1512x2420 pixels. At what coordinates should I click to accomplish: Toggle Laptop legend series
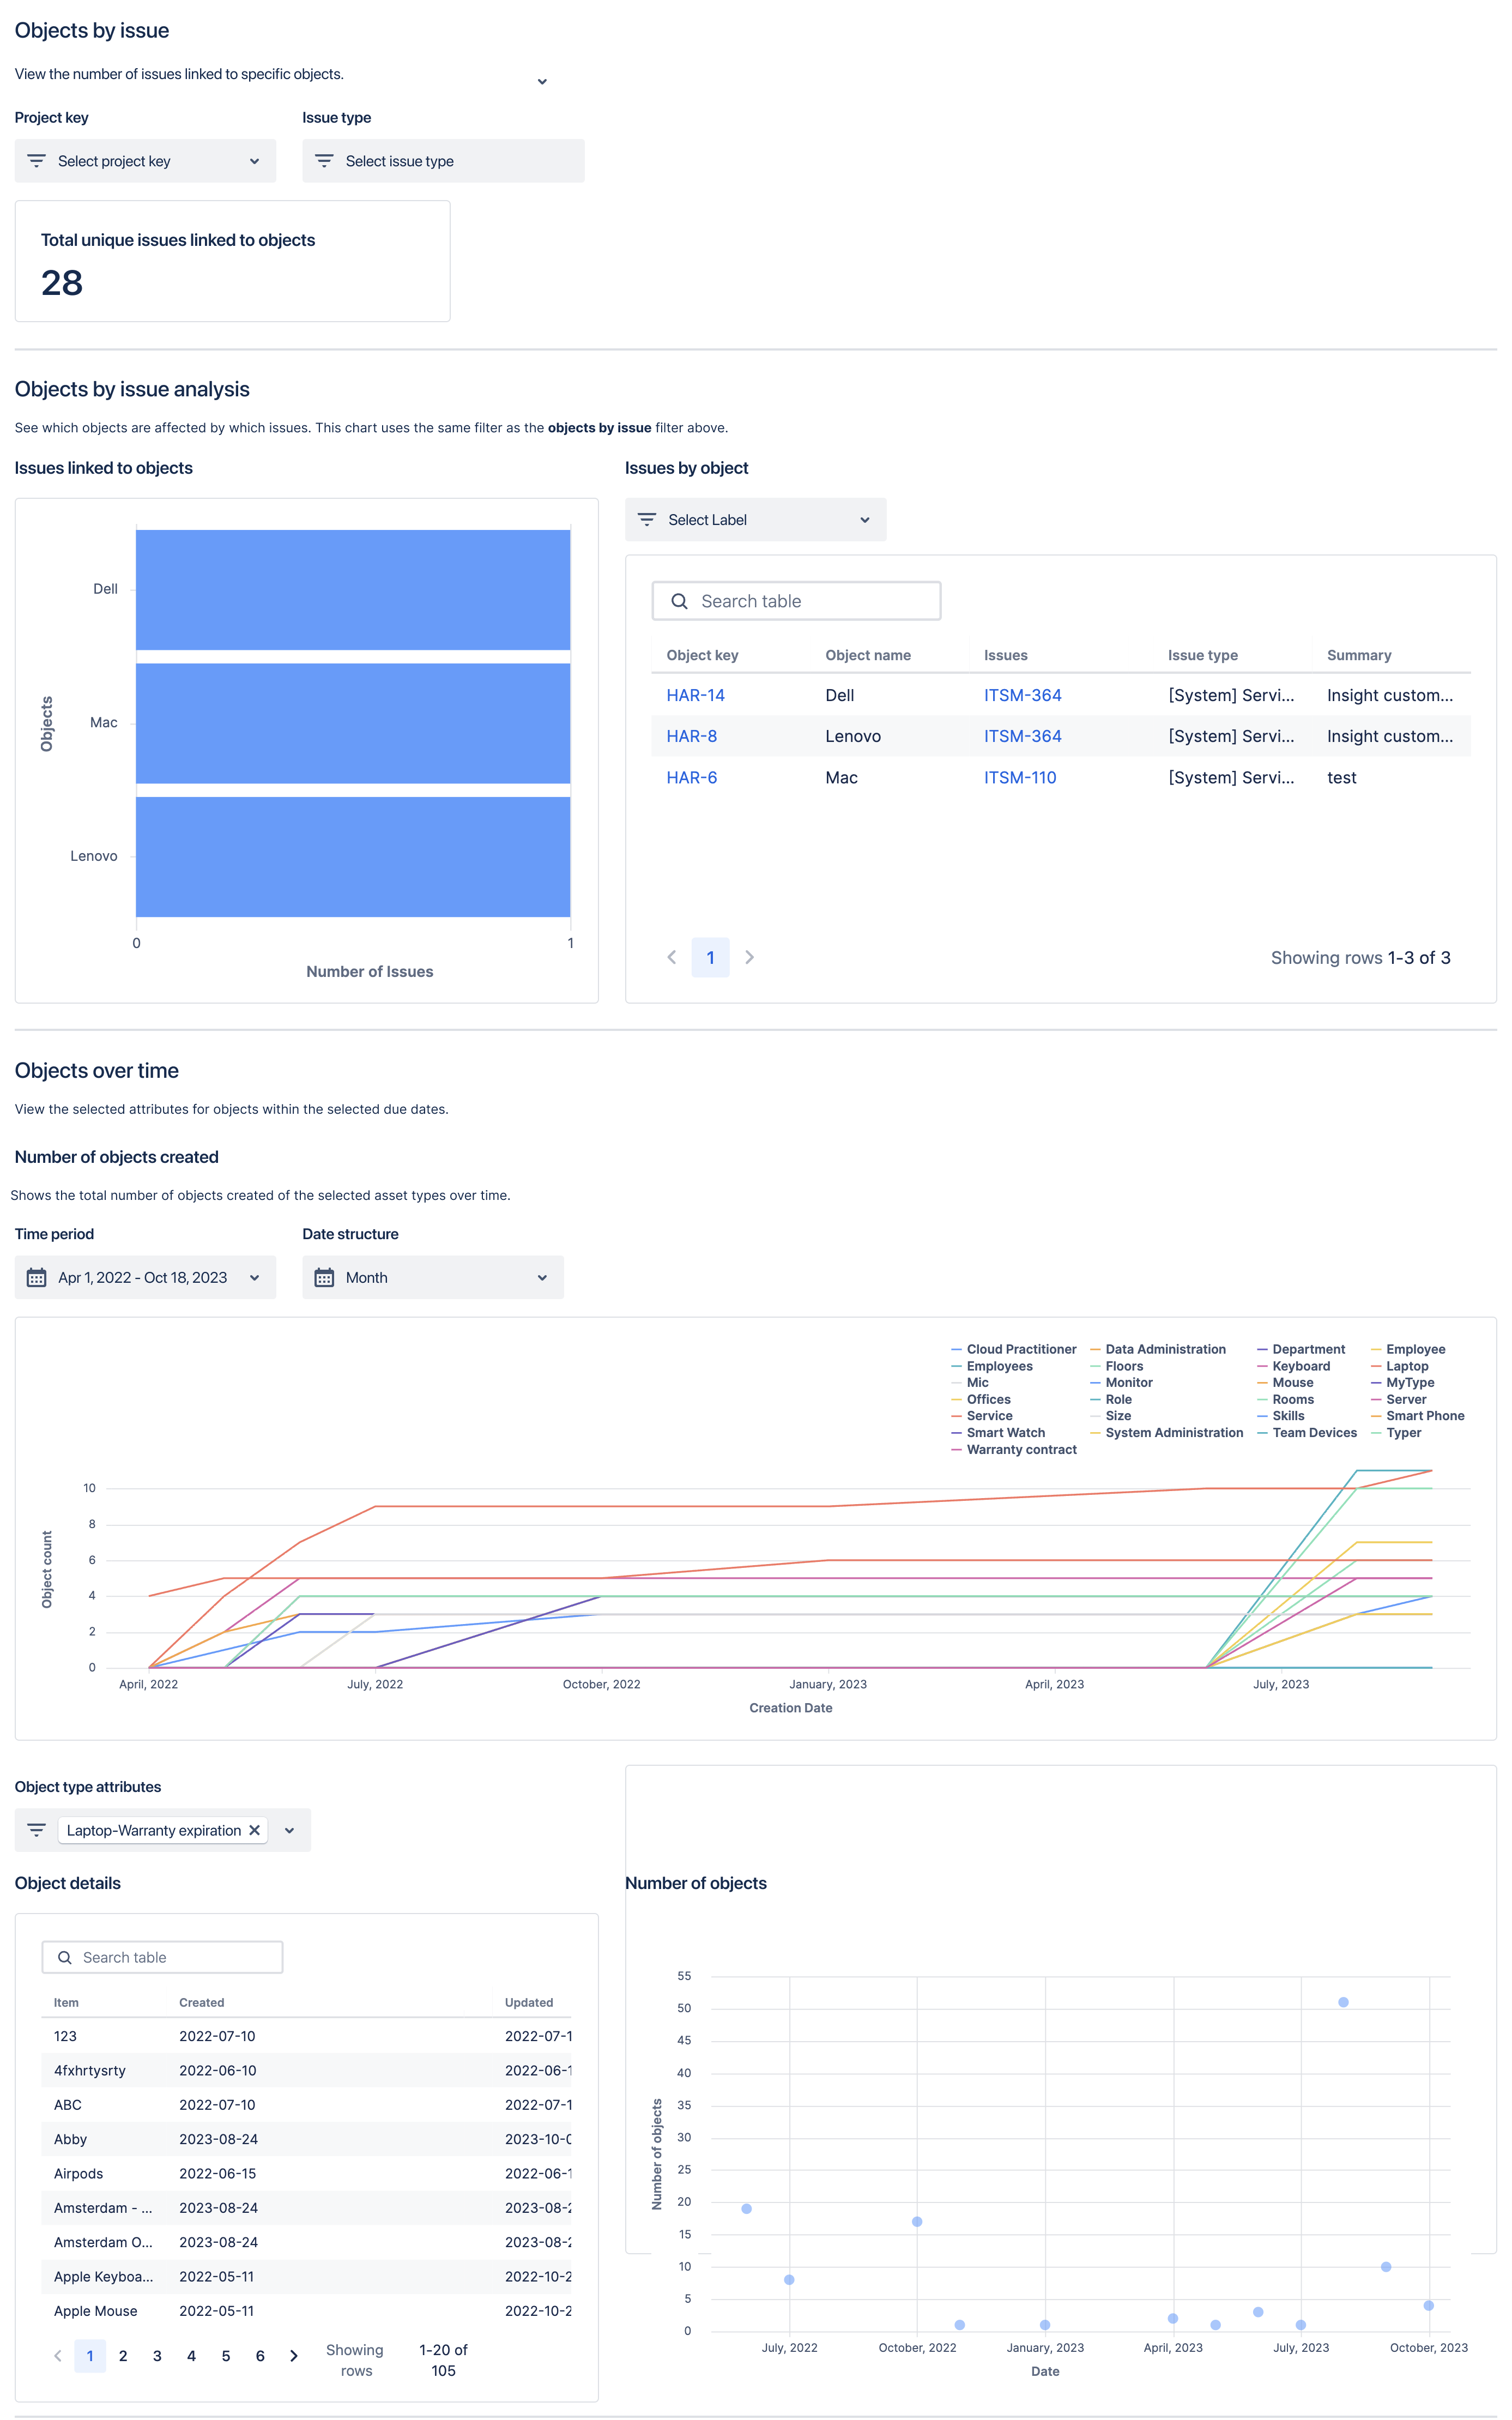click(1399, 1366)
